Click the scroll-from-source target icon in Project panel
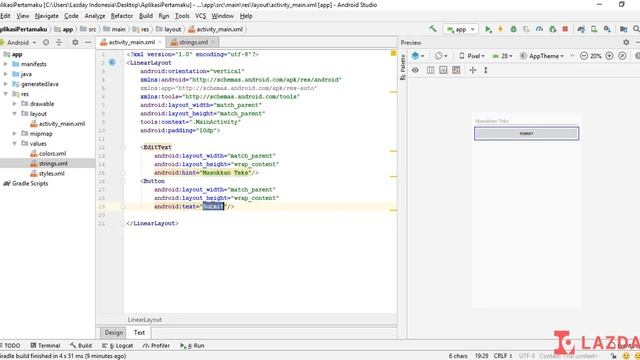The width and height of the screenshot is (640, 360). pyautogui.click(x=46, y=42)
